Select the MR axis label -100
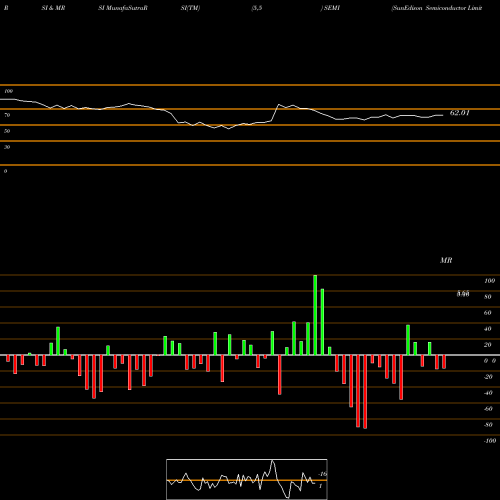Image resolution: width=500 pixels, height=500 pixels. click(490, 441)
